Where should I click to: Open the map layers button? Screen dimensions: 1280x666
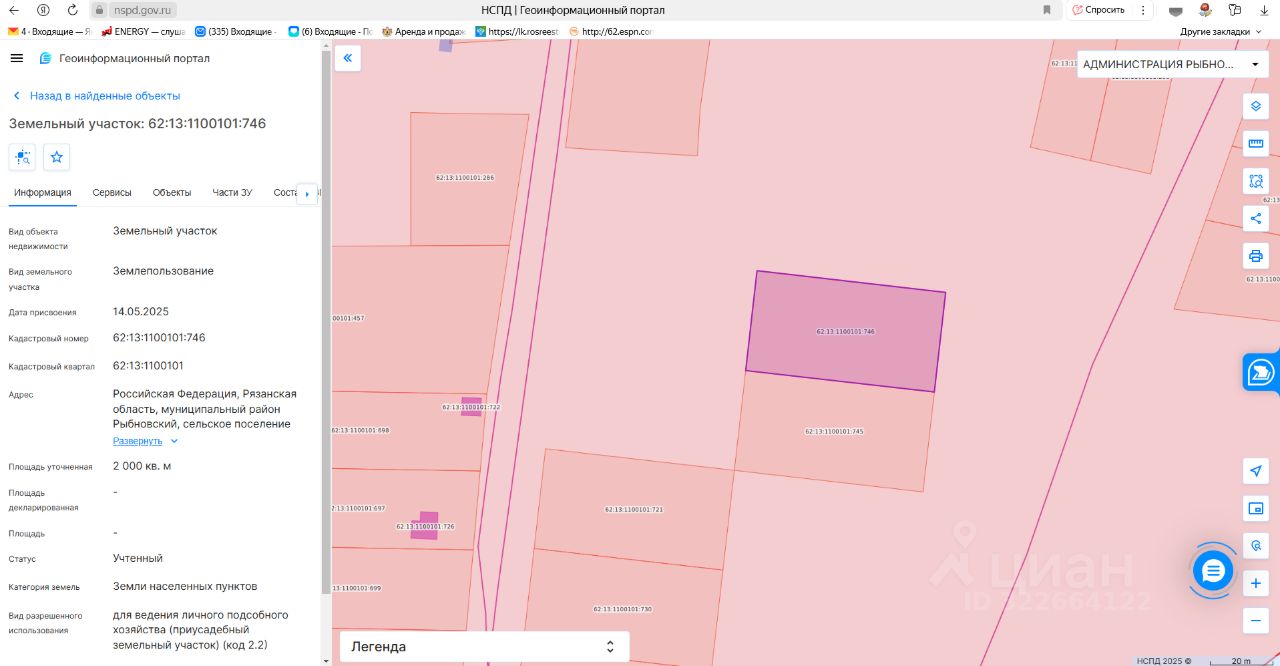point(1256,106)
